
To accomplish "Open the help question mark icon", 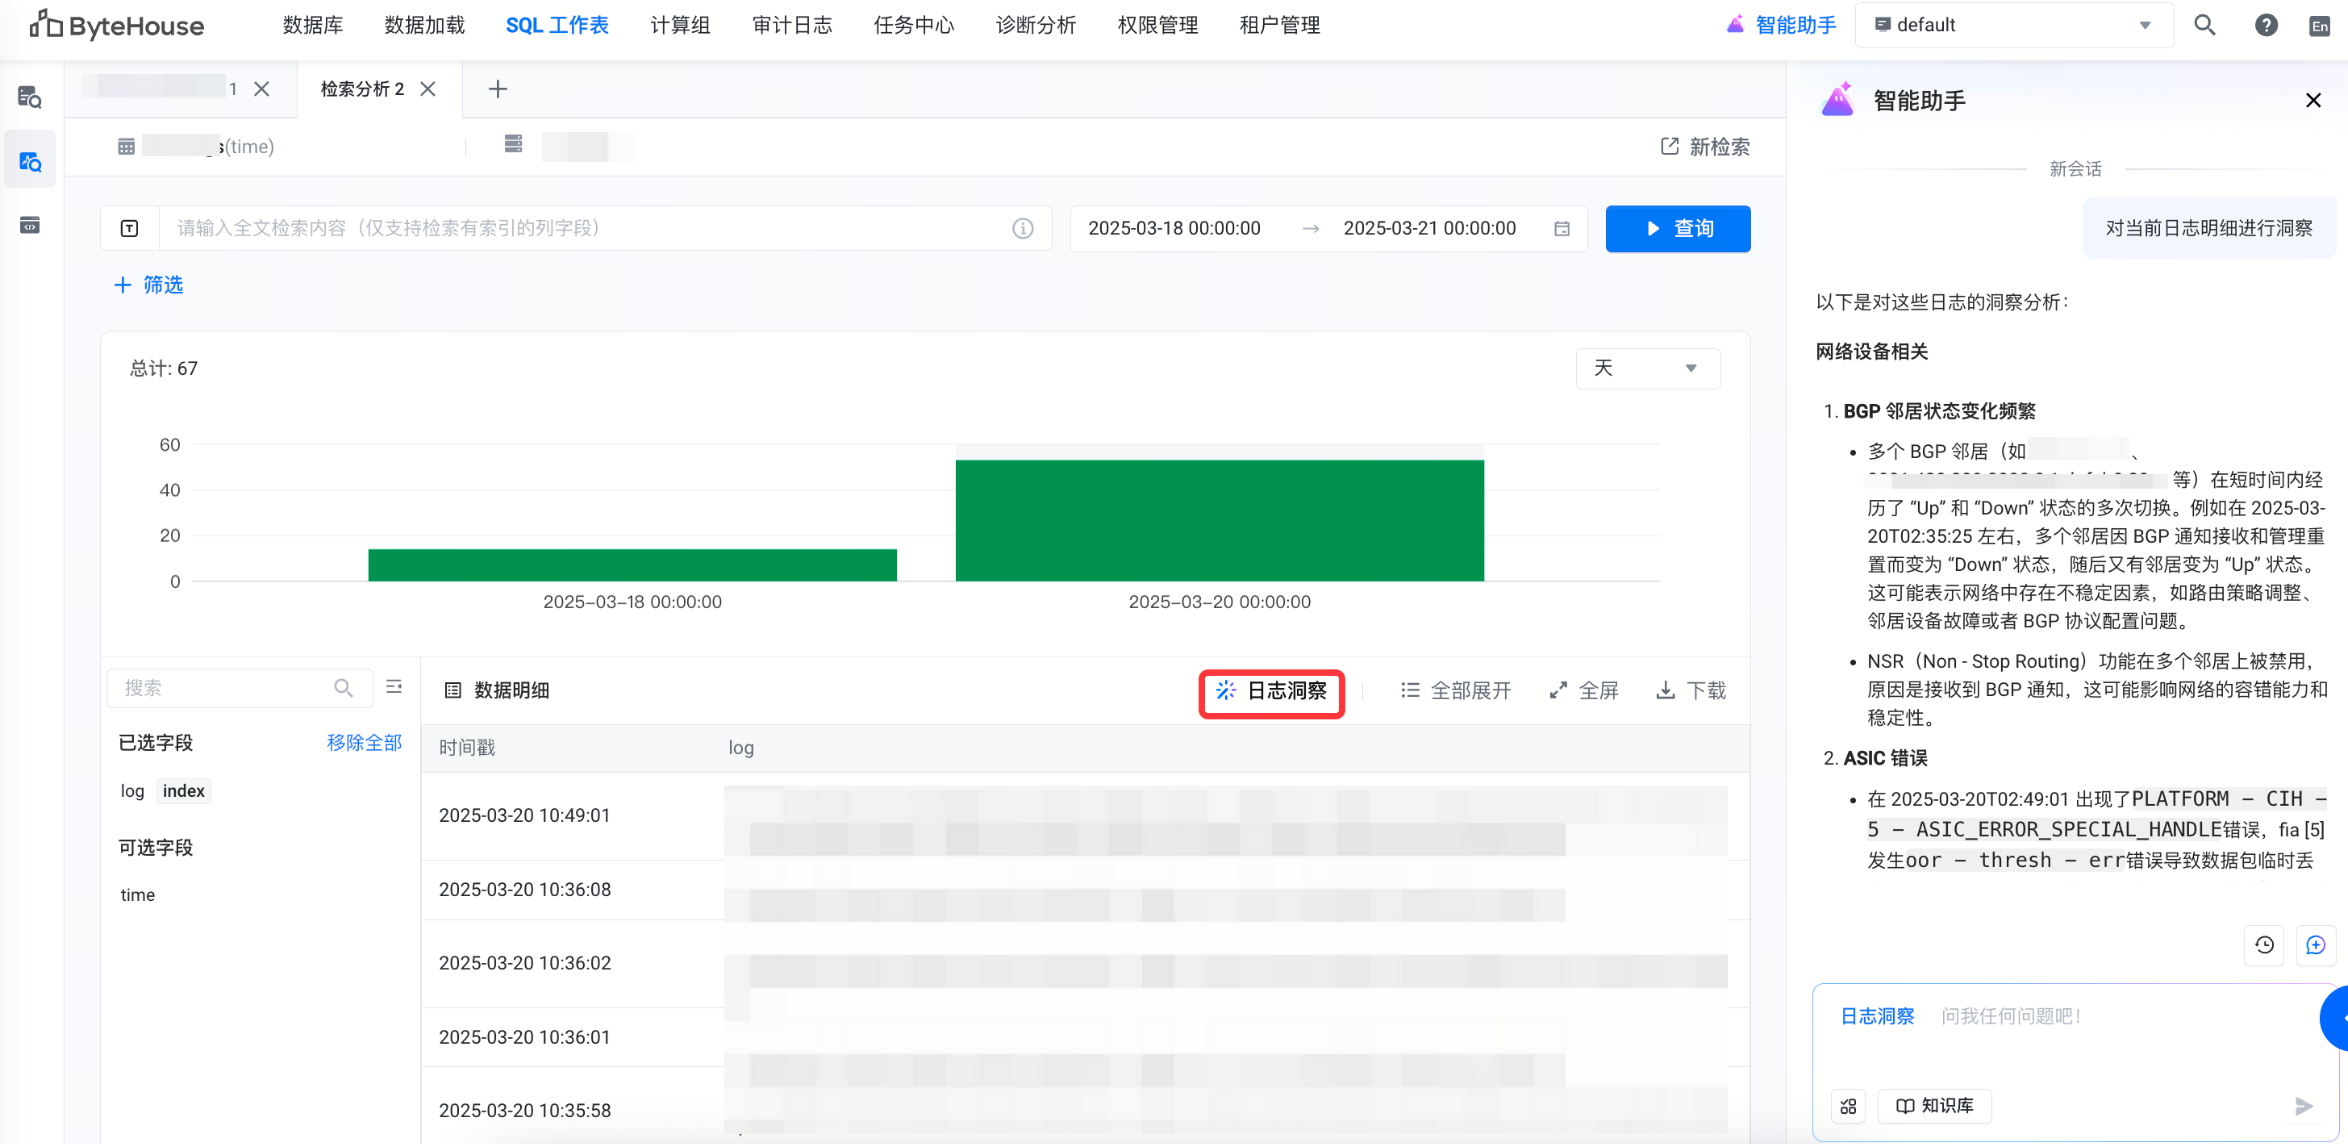I will point(2266,25).
